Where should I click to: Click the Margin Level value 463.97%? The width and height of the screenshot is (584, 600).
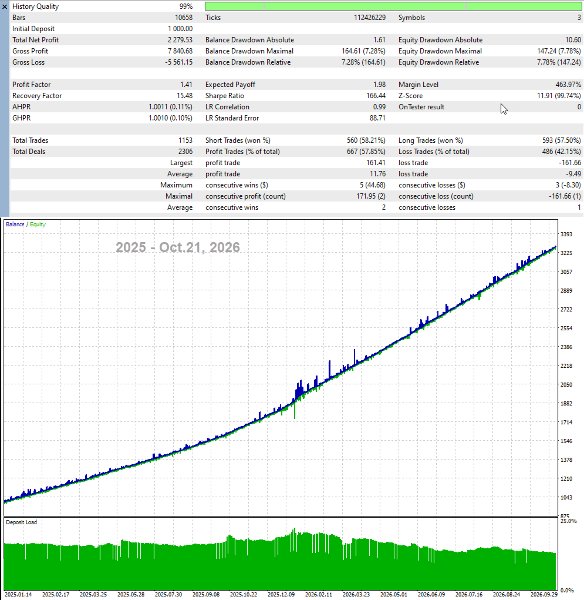(x=568, y=85)
